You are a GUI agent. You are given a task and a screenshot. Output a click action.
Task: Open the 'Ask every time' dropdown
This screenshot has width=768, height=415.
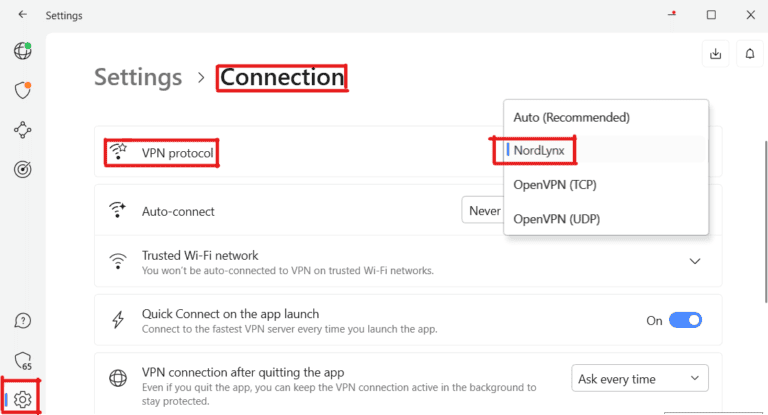click(x=640, y=379)
